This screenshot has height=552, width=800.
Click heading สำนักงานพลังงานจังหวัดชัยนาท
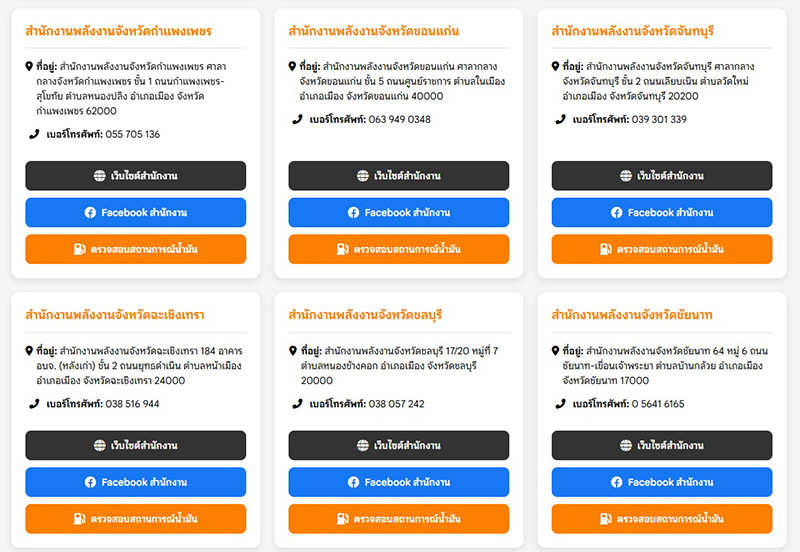[631, 315]
